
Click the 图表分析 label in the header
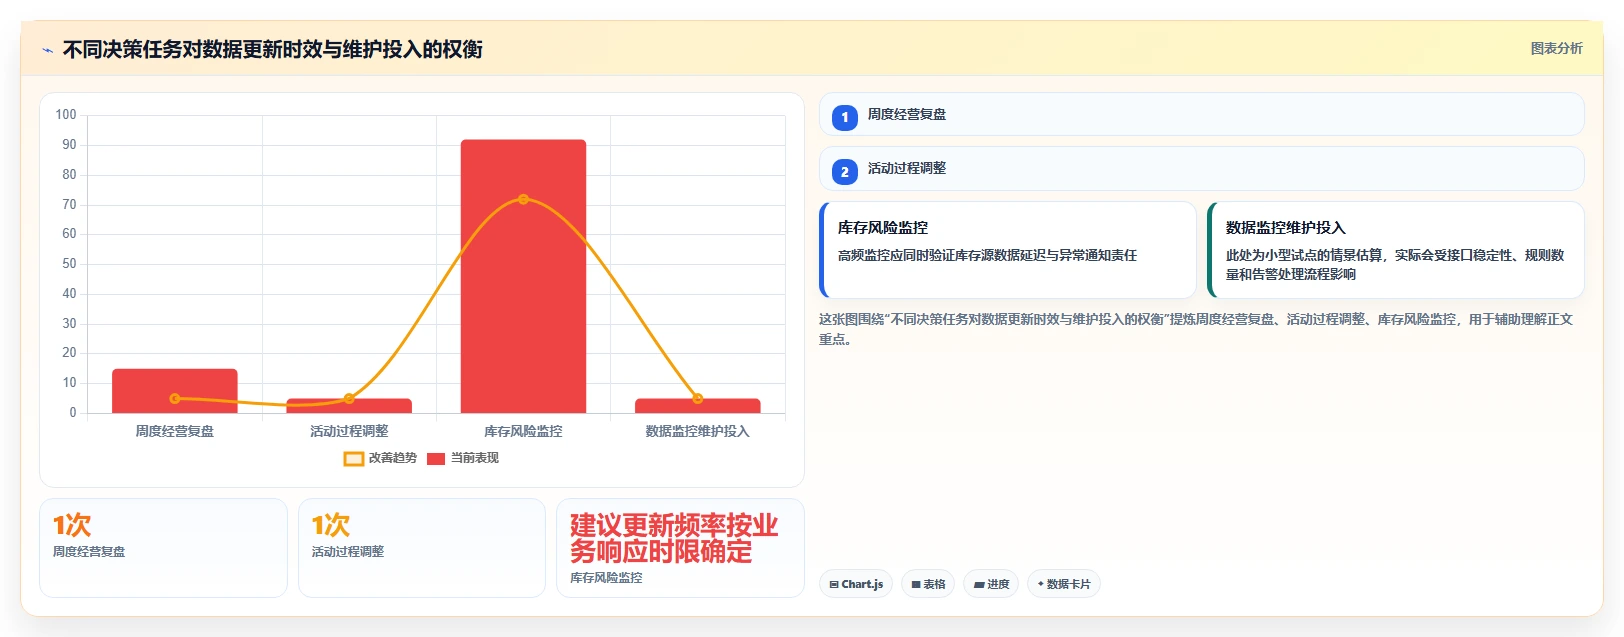pyautogui.click(x=1557, y=48)
